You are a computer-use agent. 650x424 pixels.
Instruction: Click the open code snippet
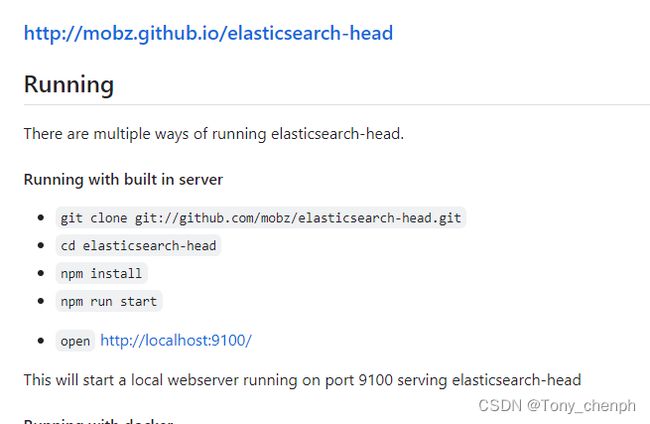[x=75, y=341]
